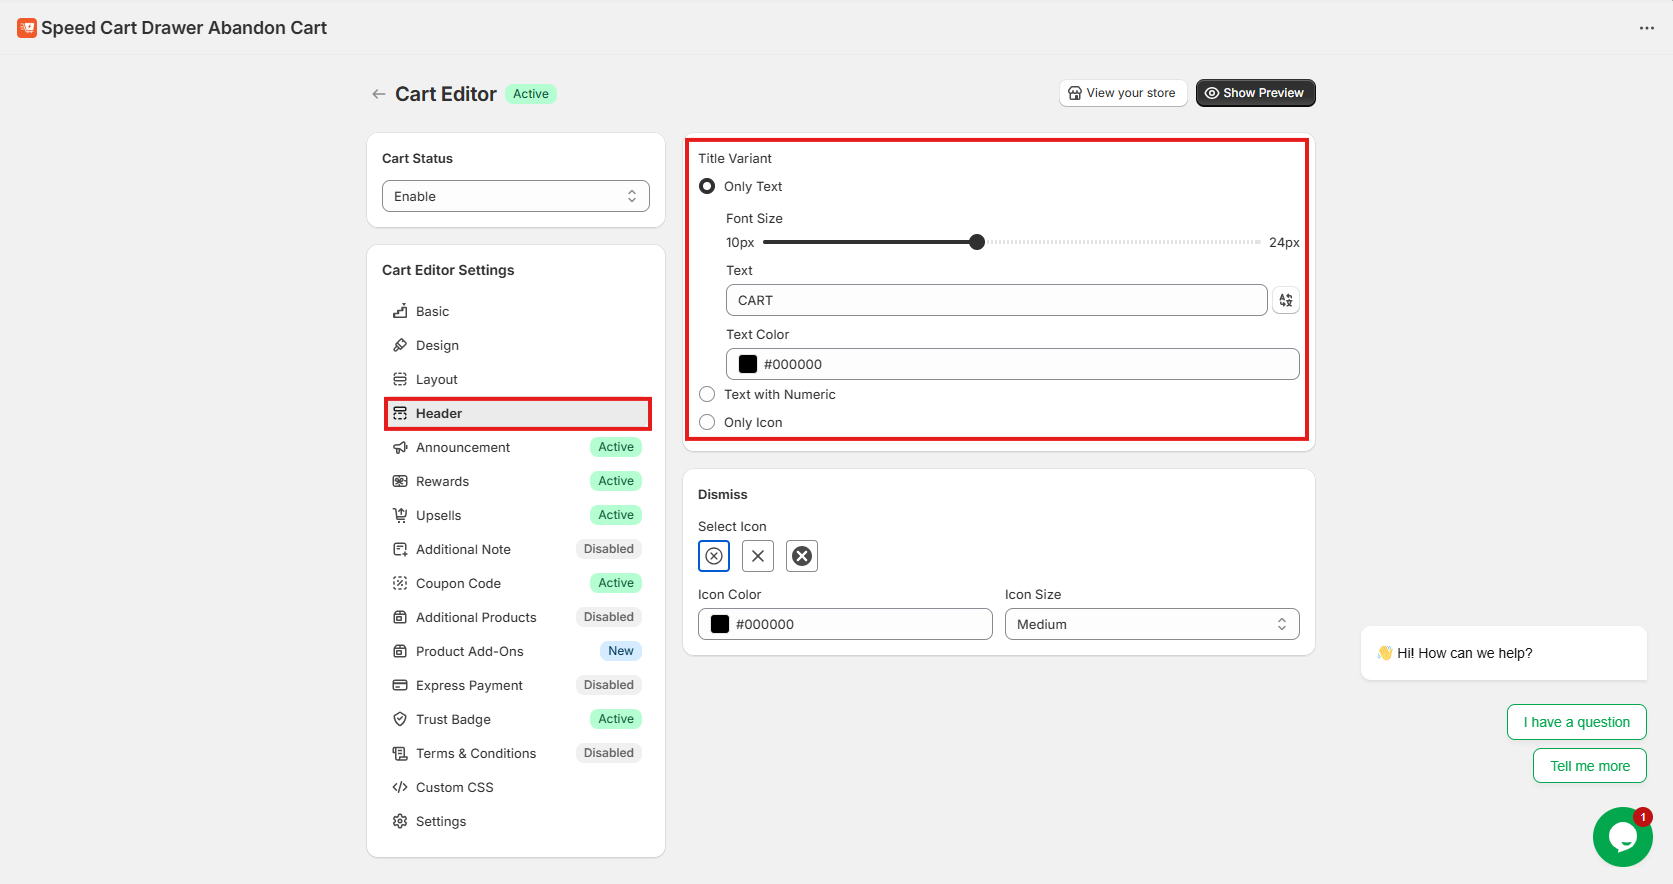Click the CART title text field
The height and width of the screenshot is (884, 1673).
pyautogui.click(x=996, y=300)
